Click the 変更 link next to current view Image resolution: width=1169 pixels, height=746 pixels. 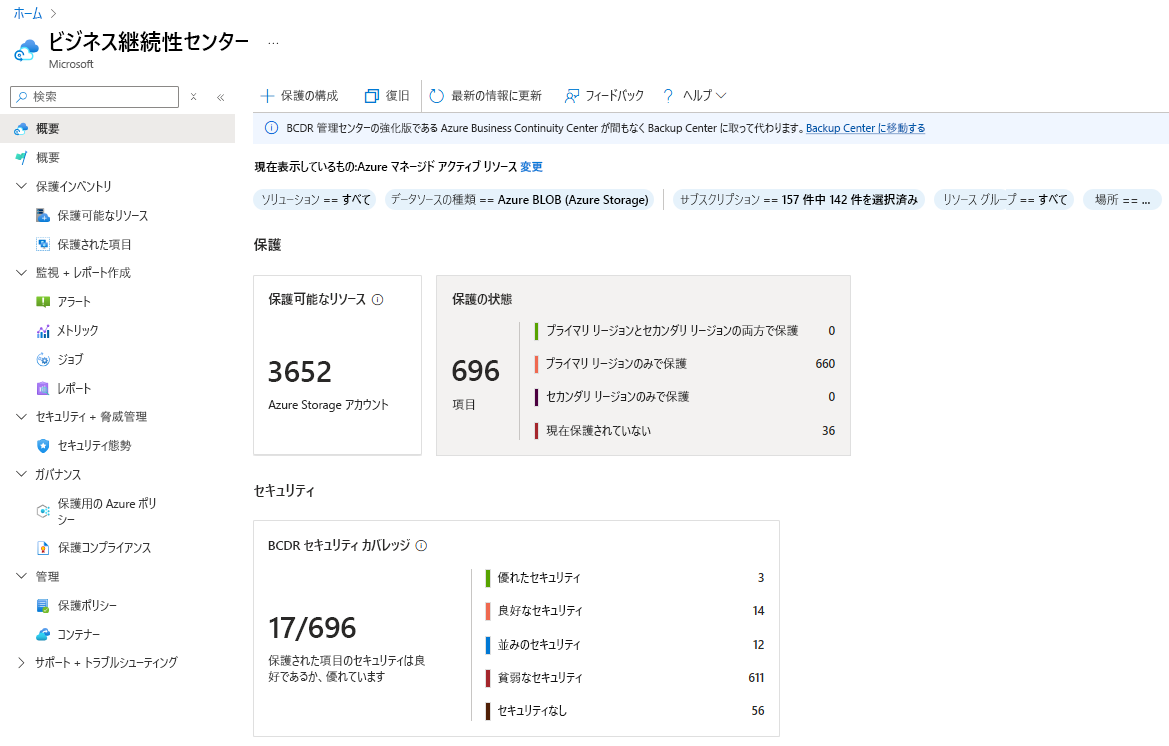[x=532, y=167]
